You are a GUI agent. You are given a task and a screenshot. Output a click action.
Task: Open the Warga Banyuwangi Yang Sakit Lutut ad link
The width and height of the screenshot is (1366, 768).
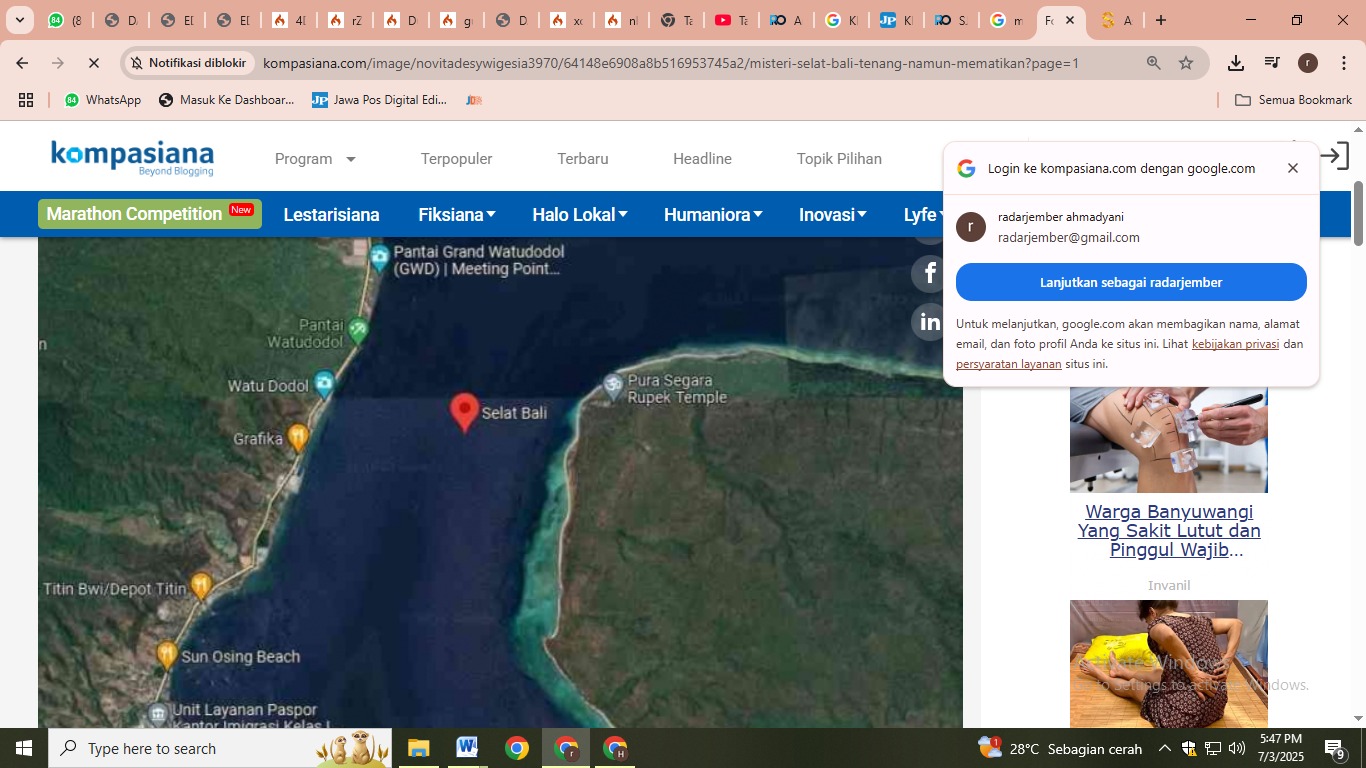click(1169, 531)
